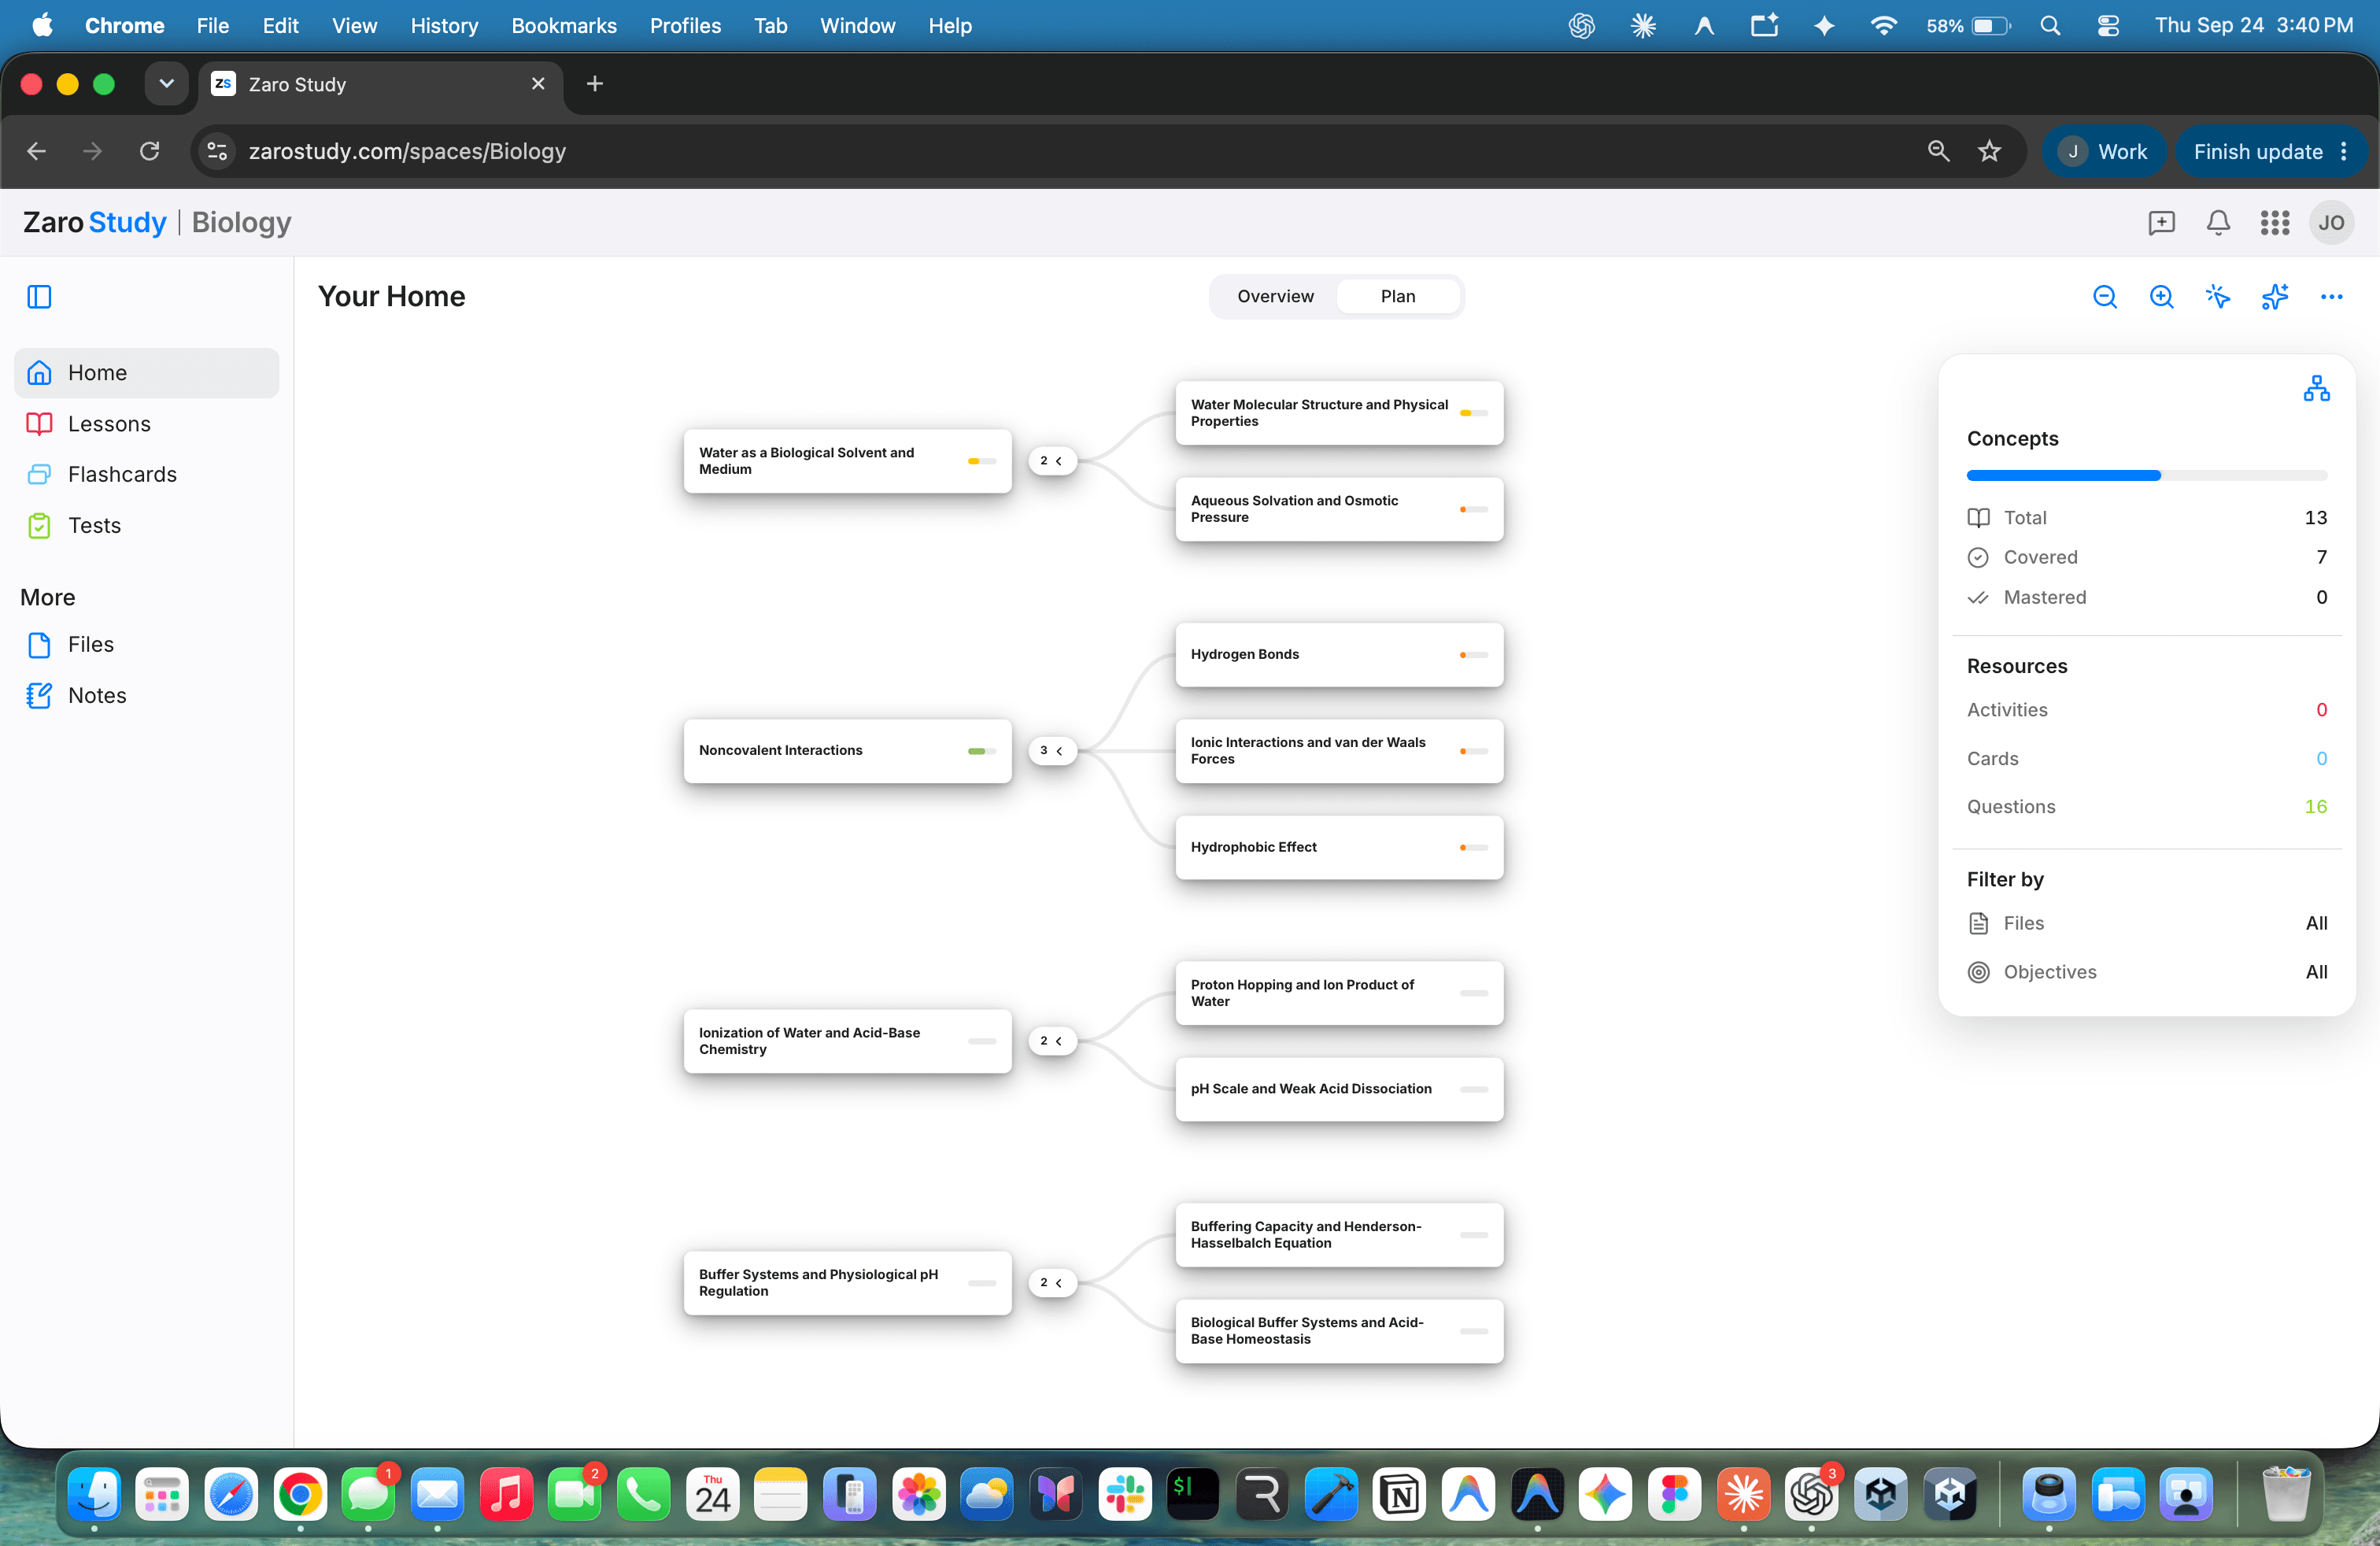Open Flashcards in the sidebar

point(146,474)
